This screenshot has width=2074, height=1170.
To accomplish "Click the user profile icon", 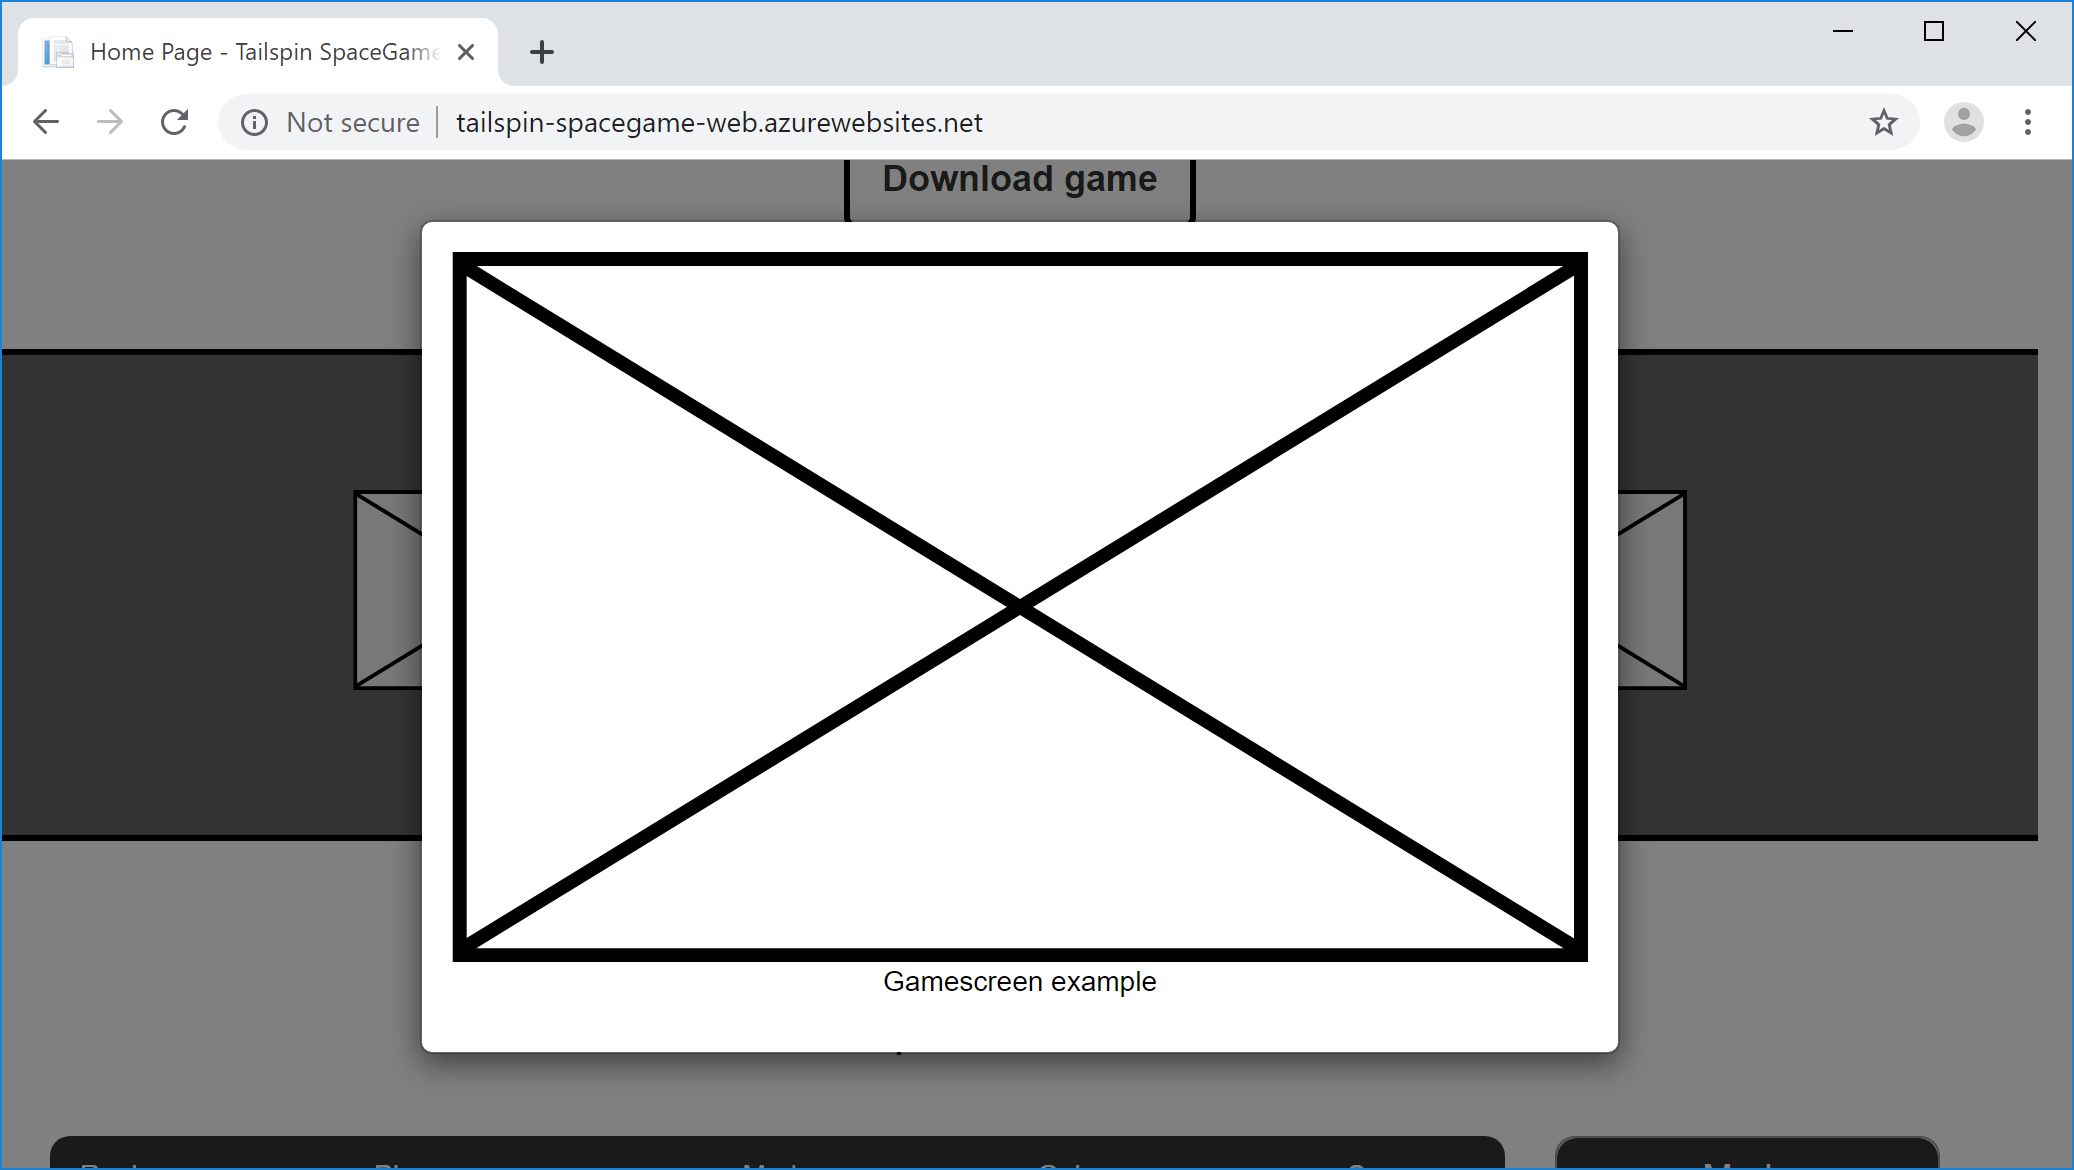I will pos(1963,123).
